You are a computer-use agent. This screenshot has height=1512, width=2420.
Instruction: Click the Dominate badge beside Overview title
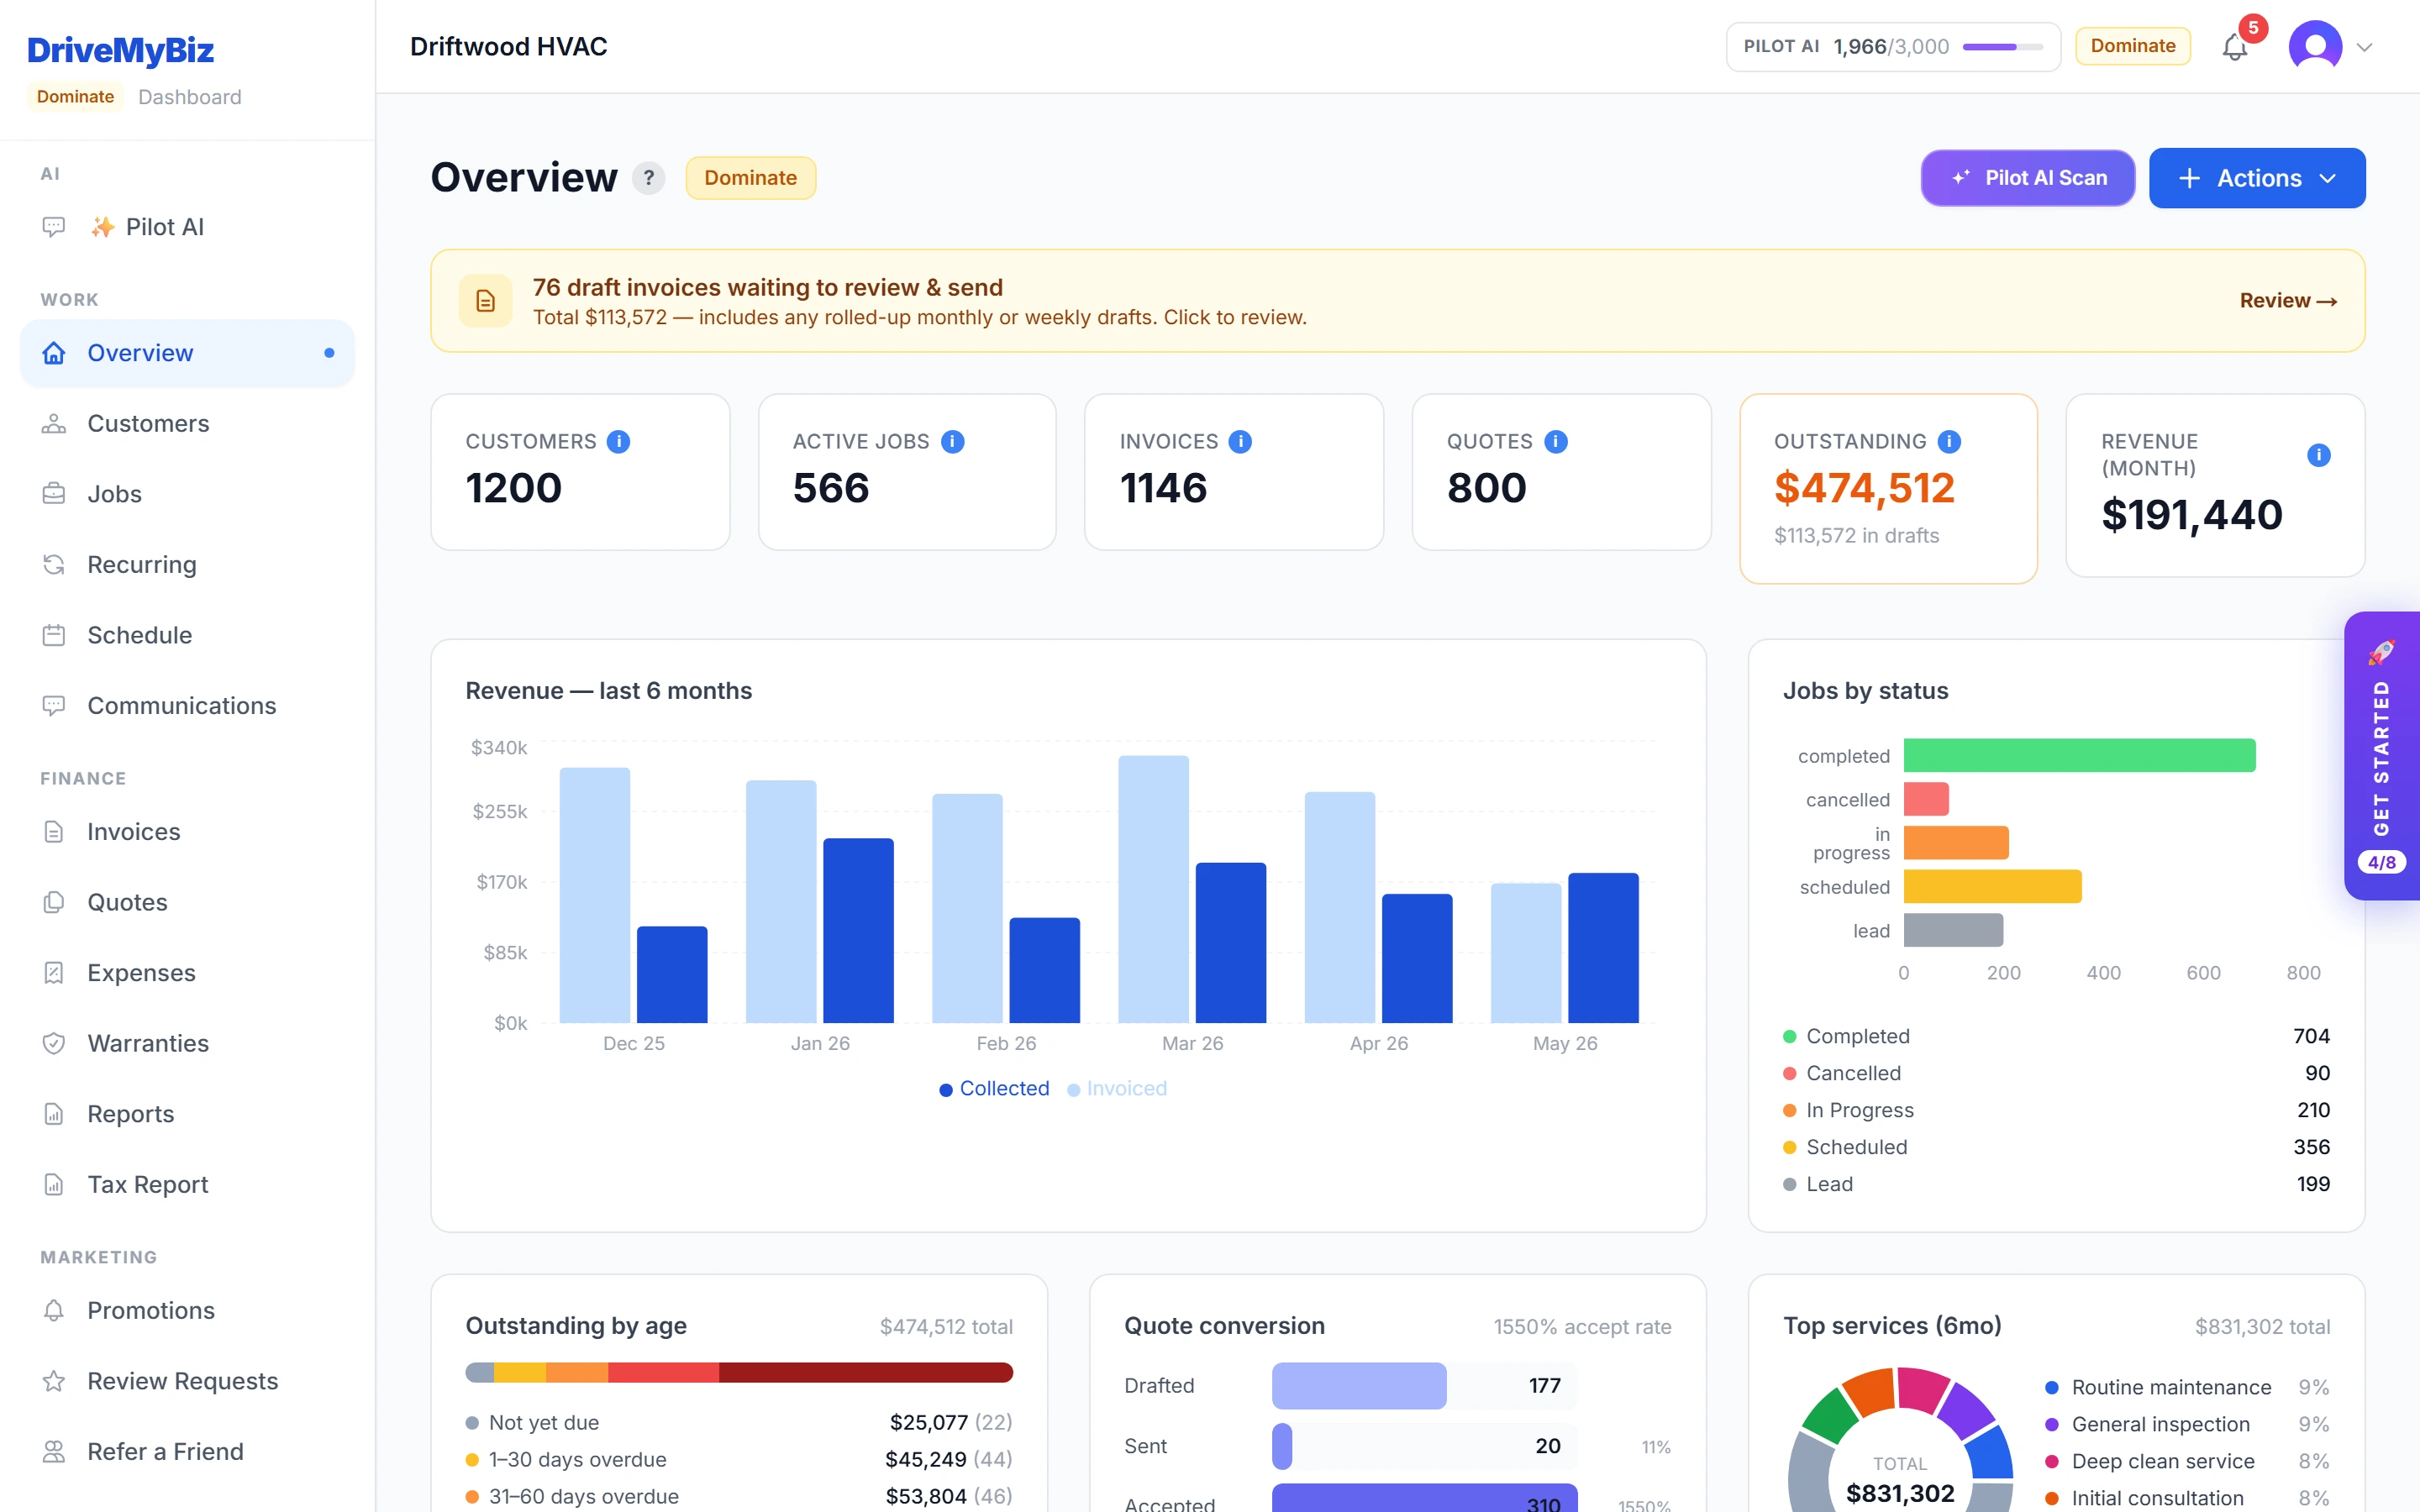[750, 178]
